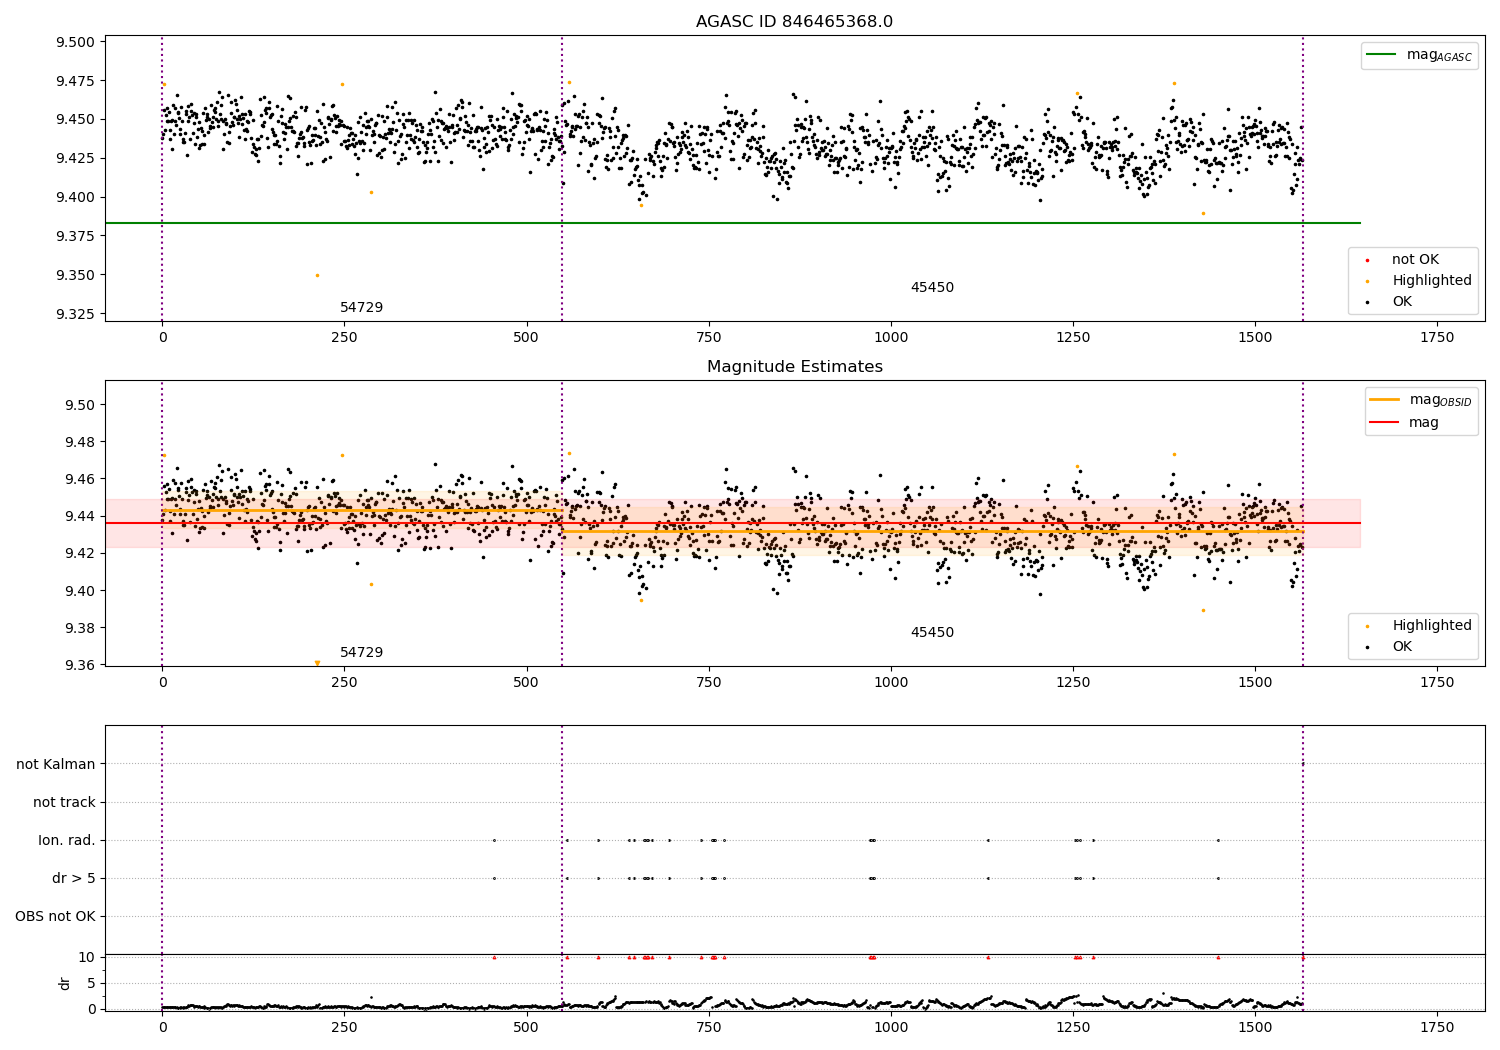
Task: Click the 750 x-axis tick under bottom plot
Action: (709, 1027)
